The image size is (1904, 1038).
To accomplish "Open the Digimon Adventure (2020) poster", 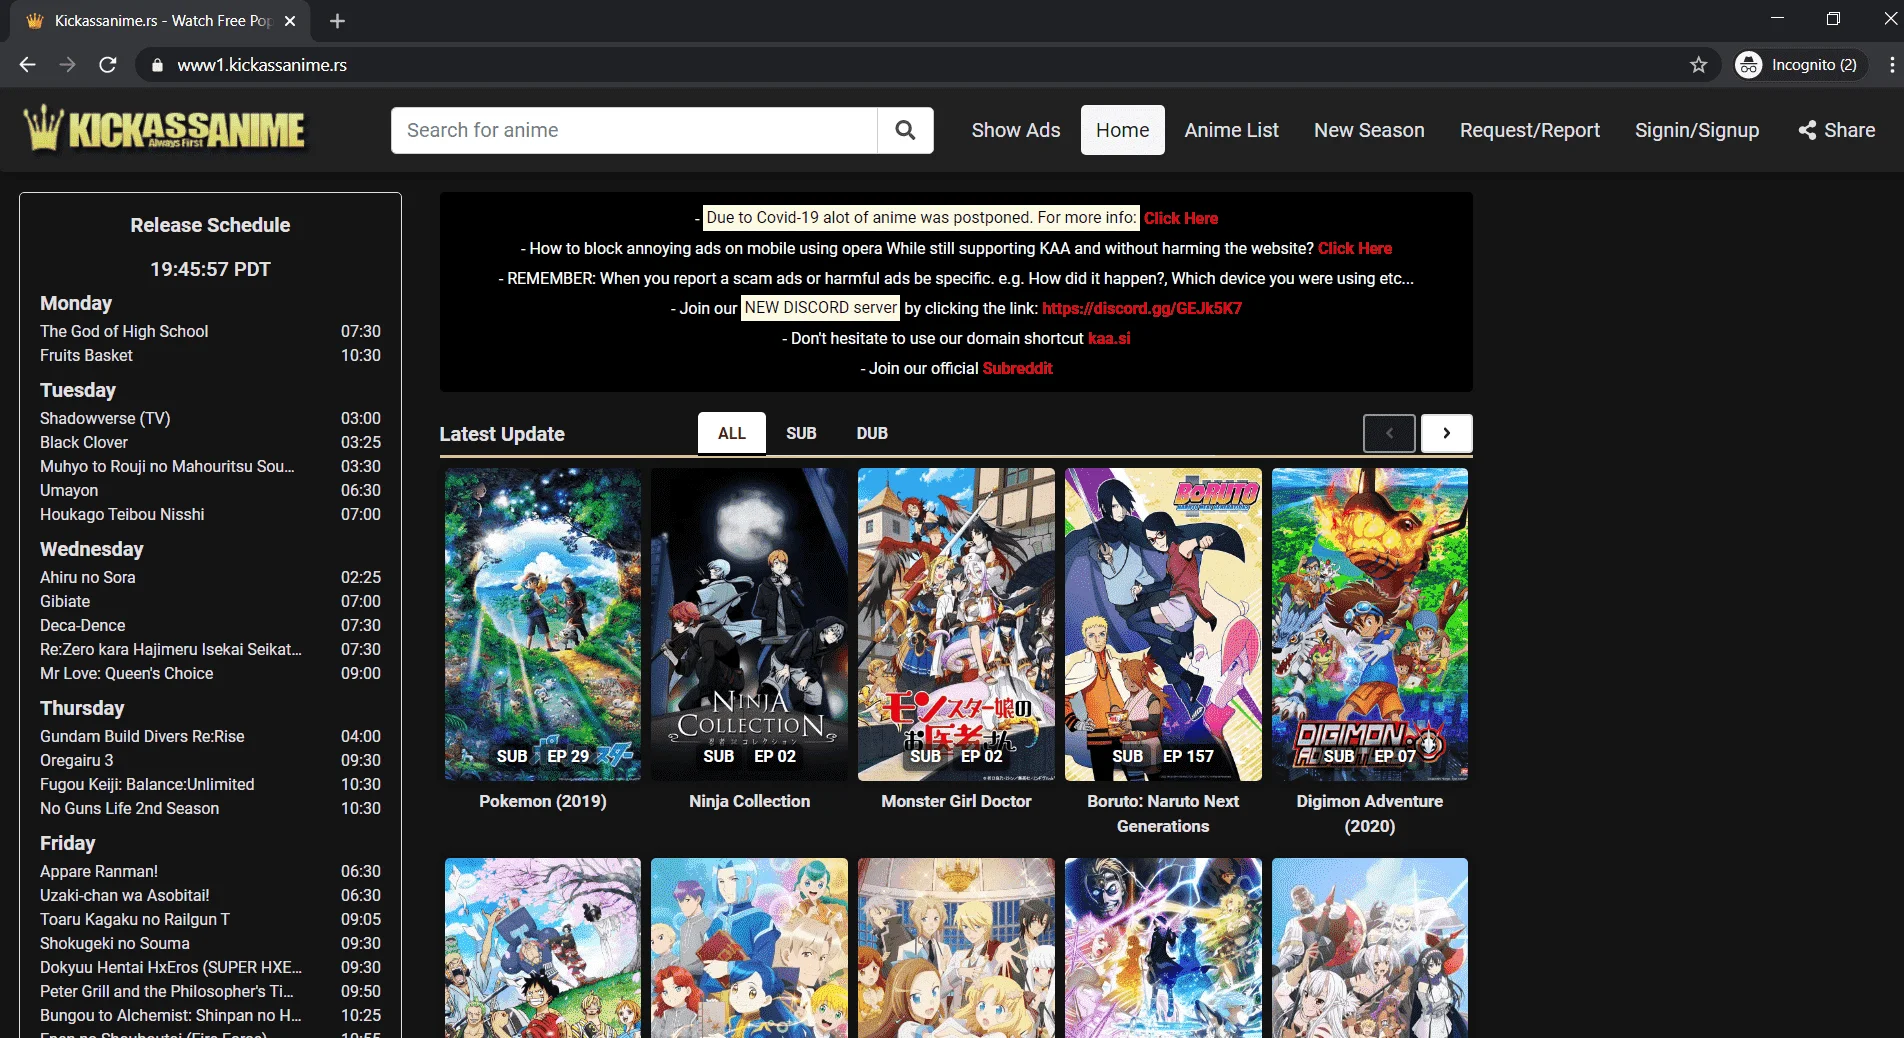I will pyautogui.click(x=1370, y=625).
